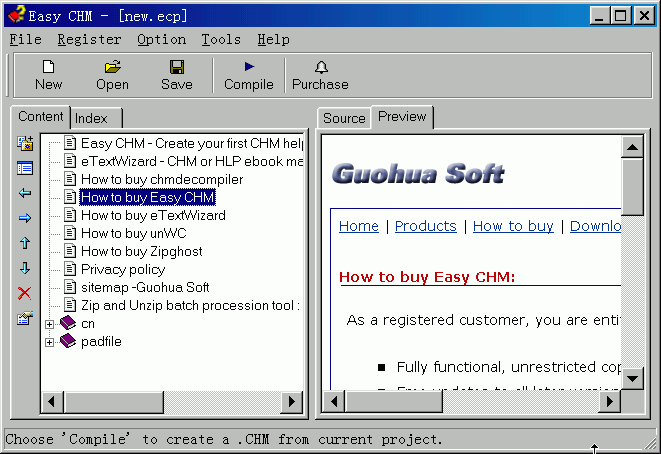Move item down with blue down arrow

25,268
